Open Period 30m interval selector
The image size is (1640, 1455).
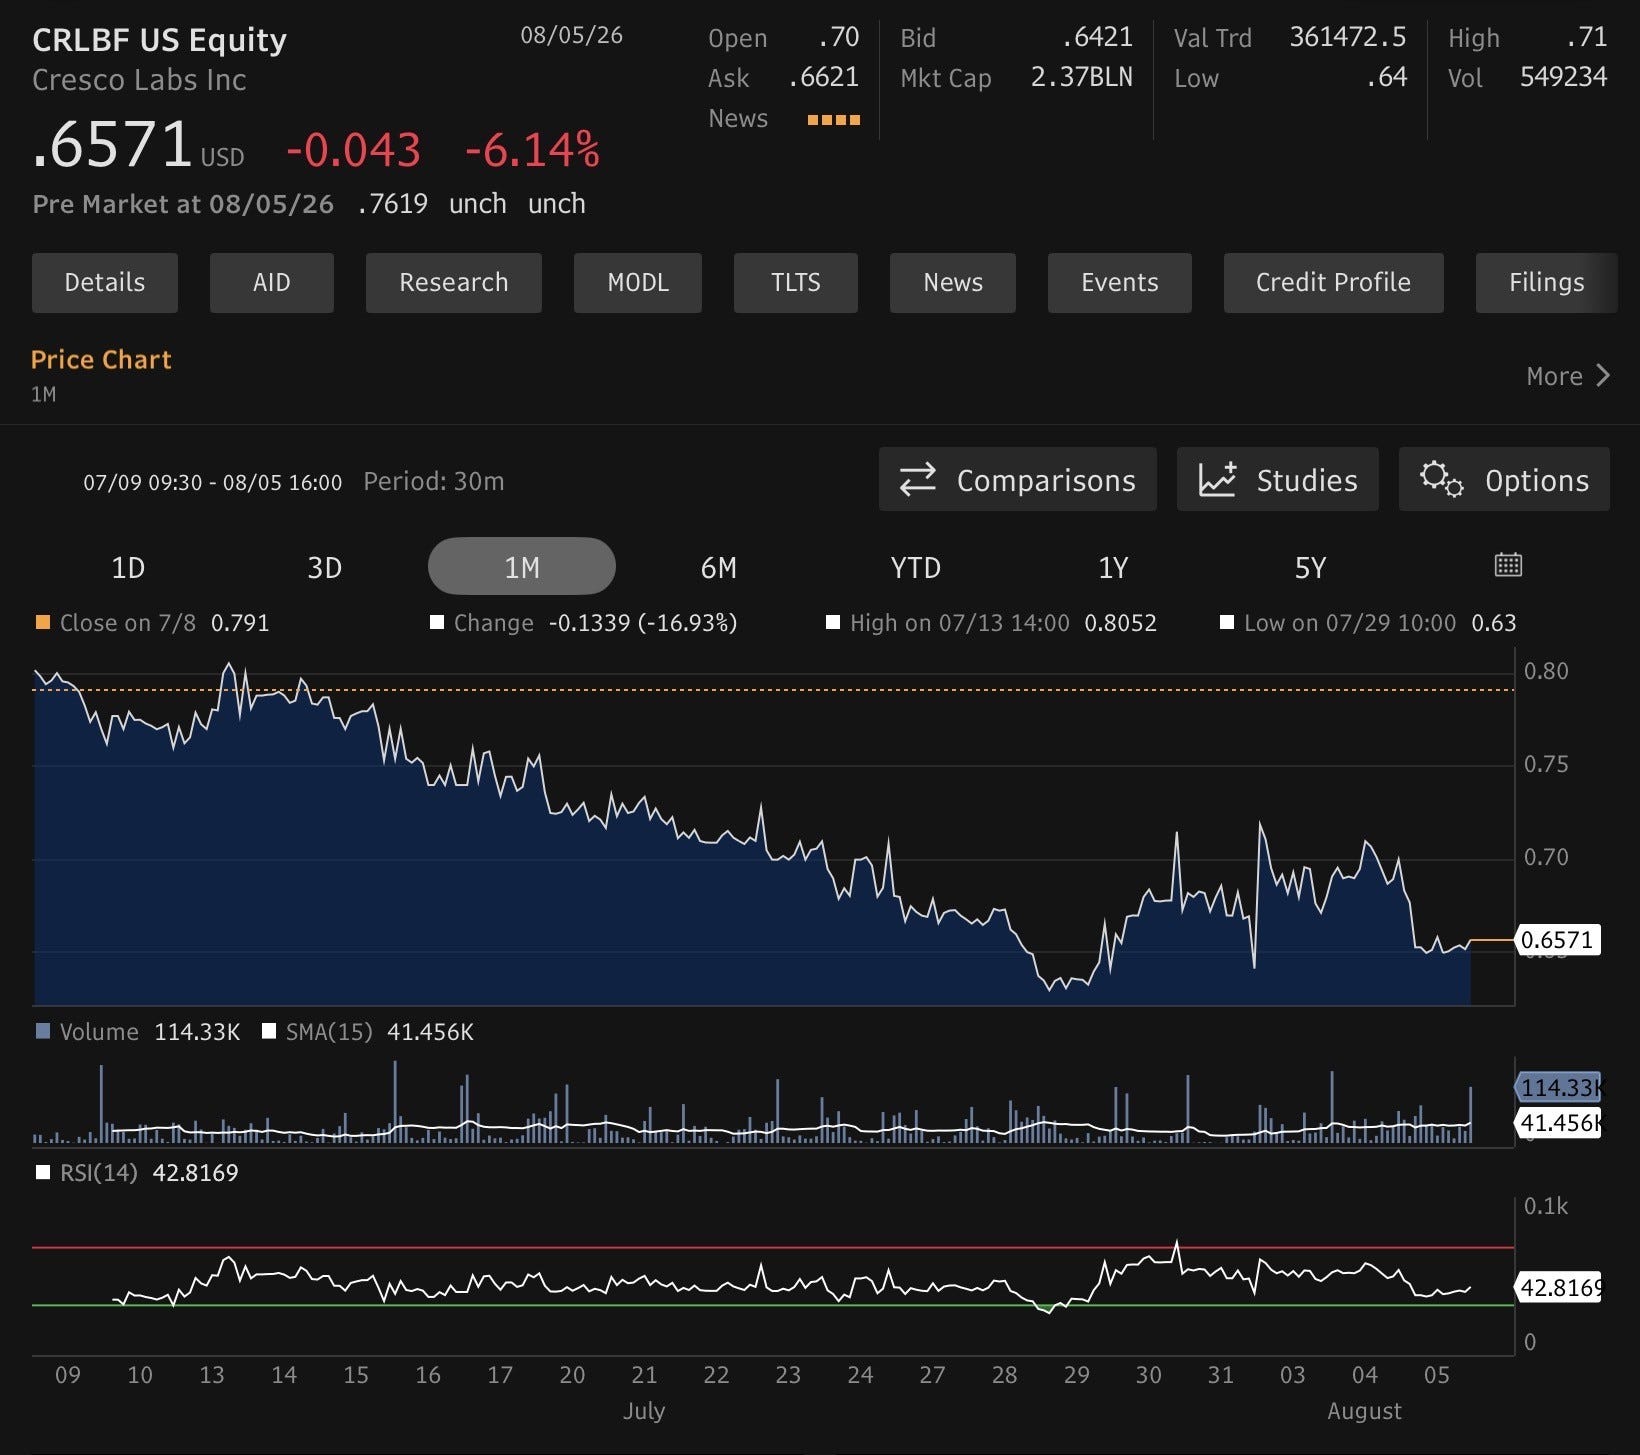[x=434, y=482]
